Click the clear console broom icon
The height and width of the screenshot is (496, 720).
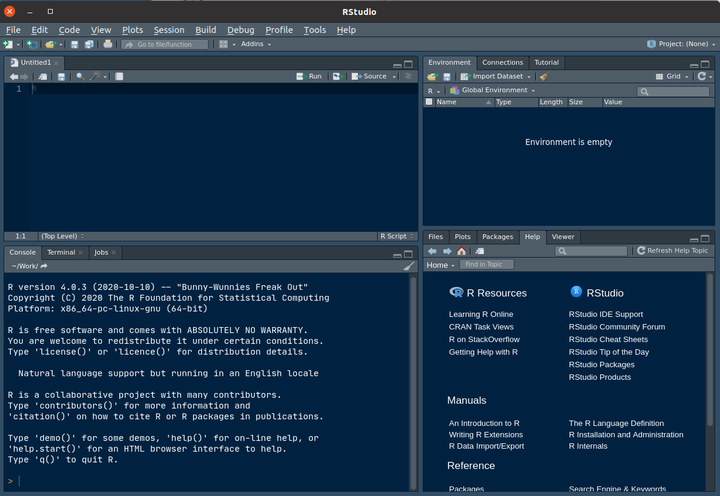tap(408, 266)
